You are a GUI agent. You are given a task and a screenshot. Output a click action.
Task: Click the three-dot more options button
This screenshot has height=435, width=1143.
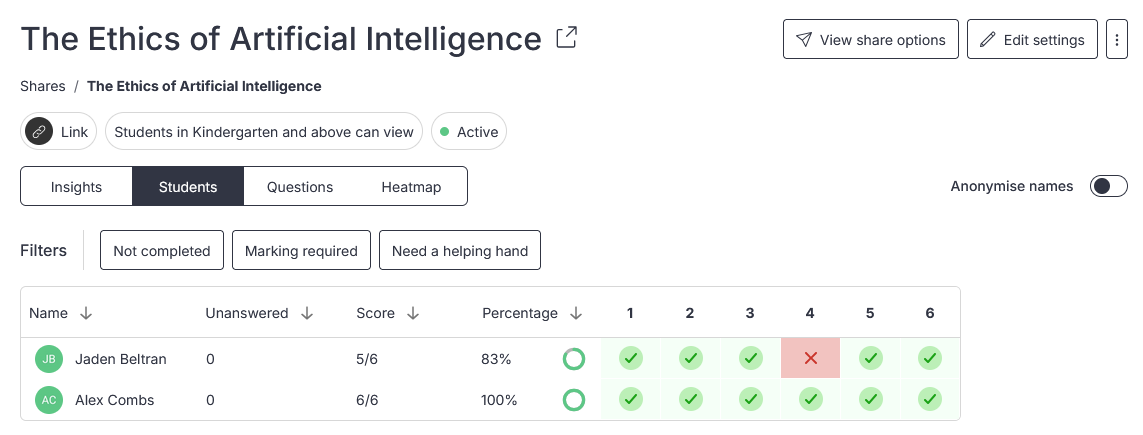click(x=1117, y=40)
